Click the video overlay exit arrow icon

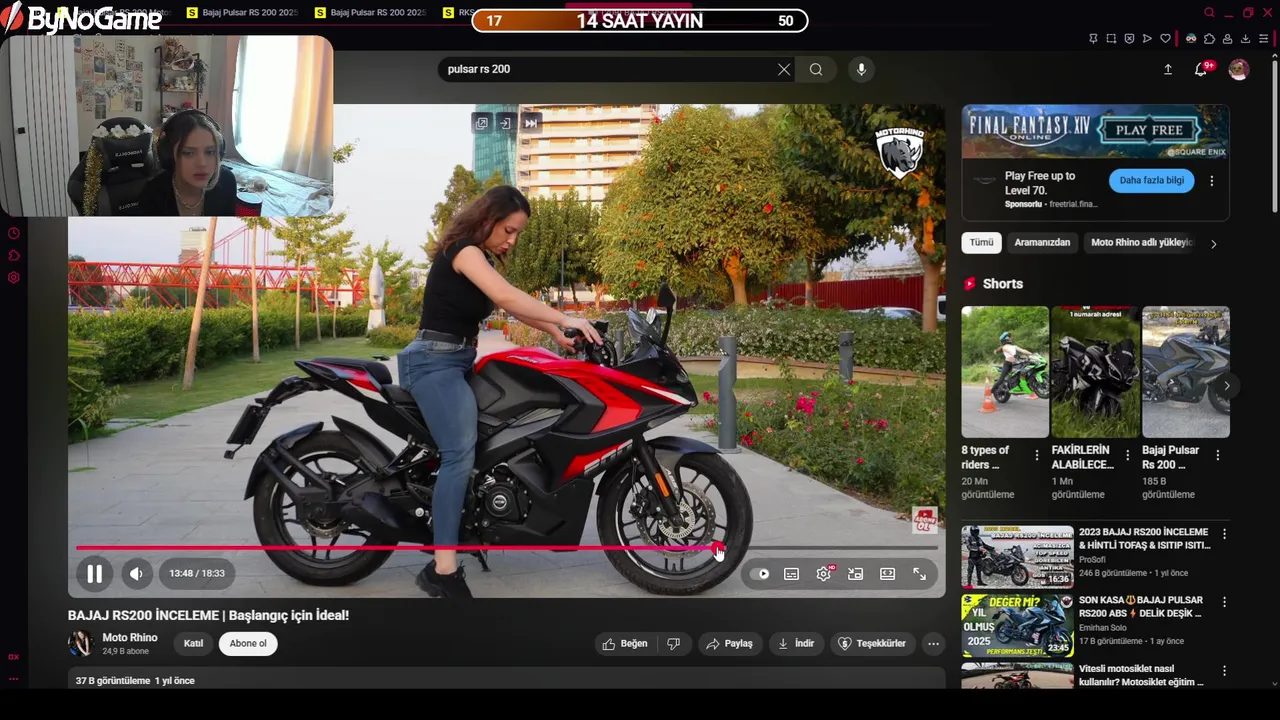(x=506, y=123)
